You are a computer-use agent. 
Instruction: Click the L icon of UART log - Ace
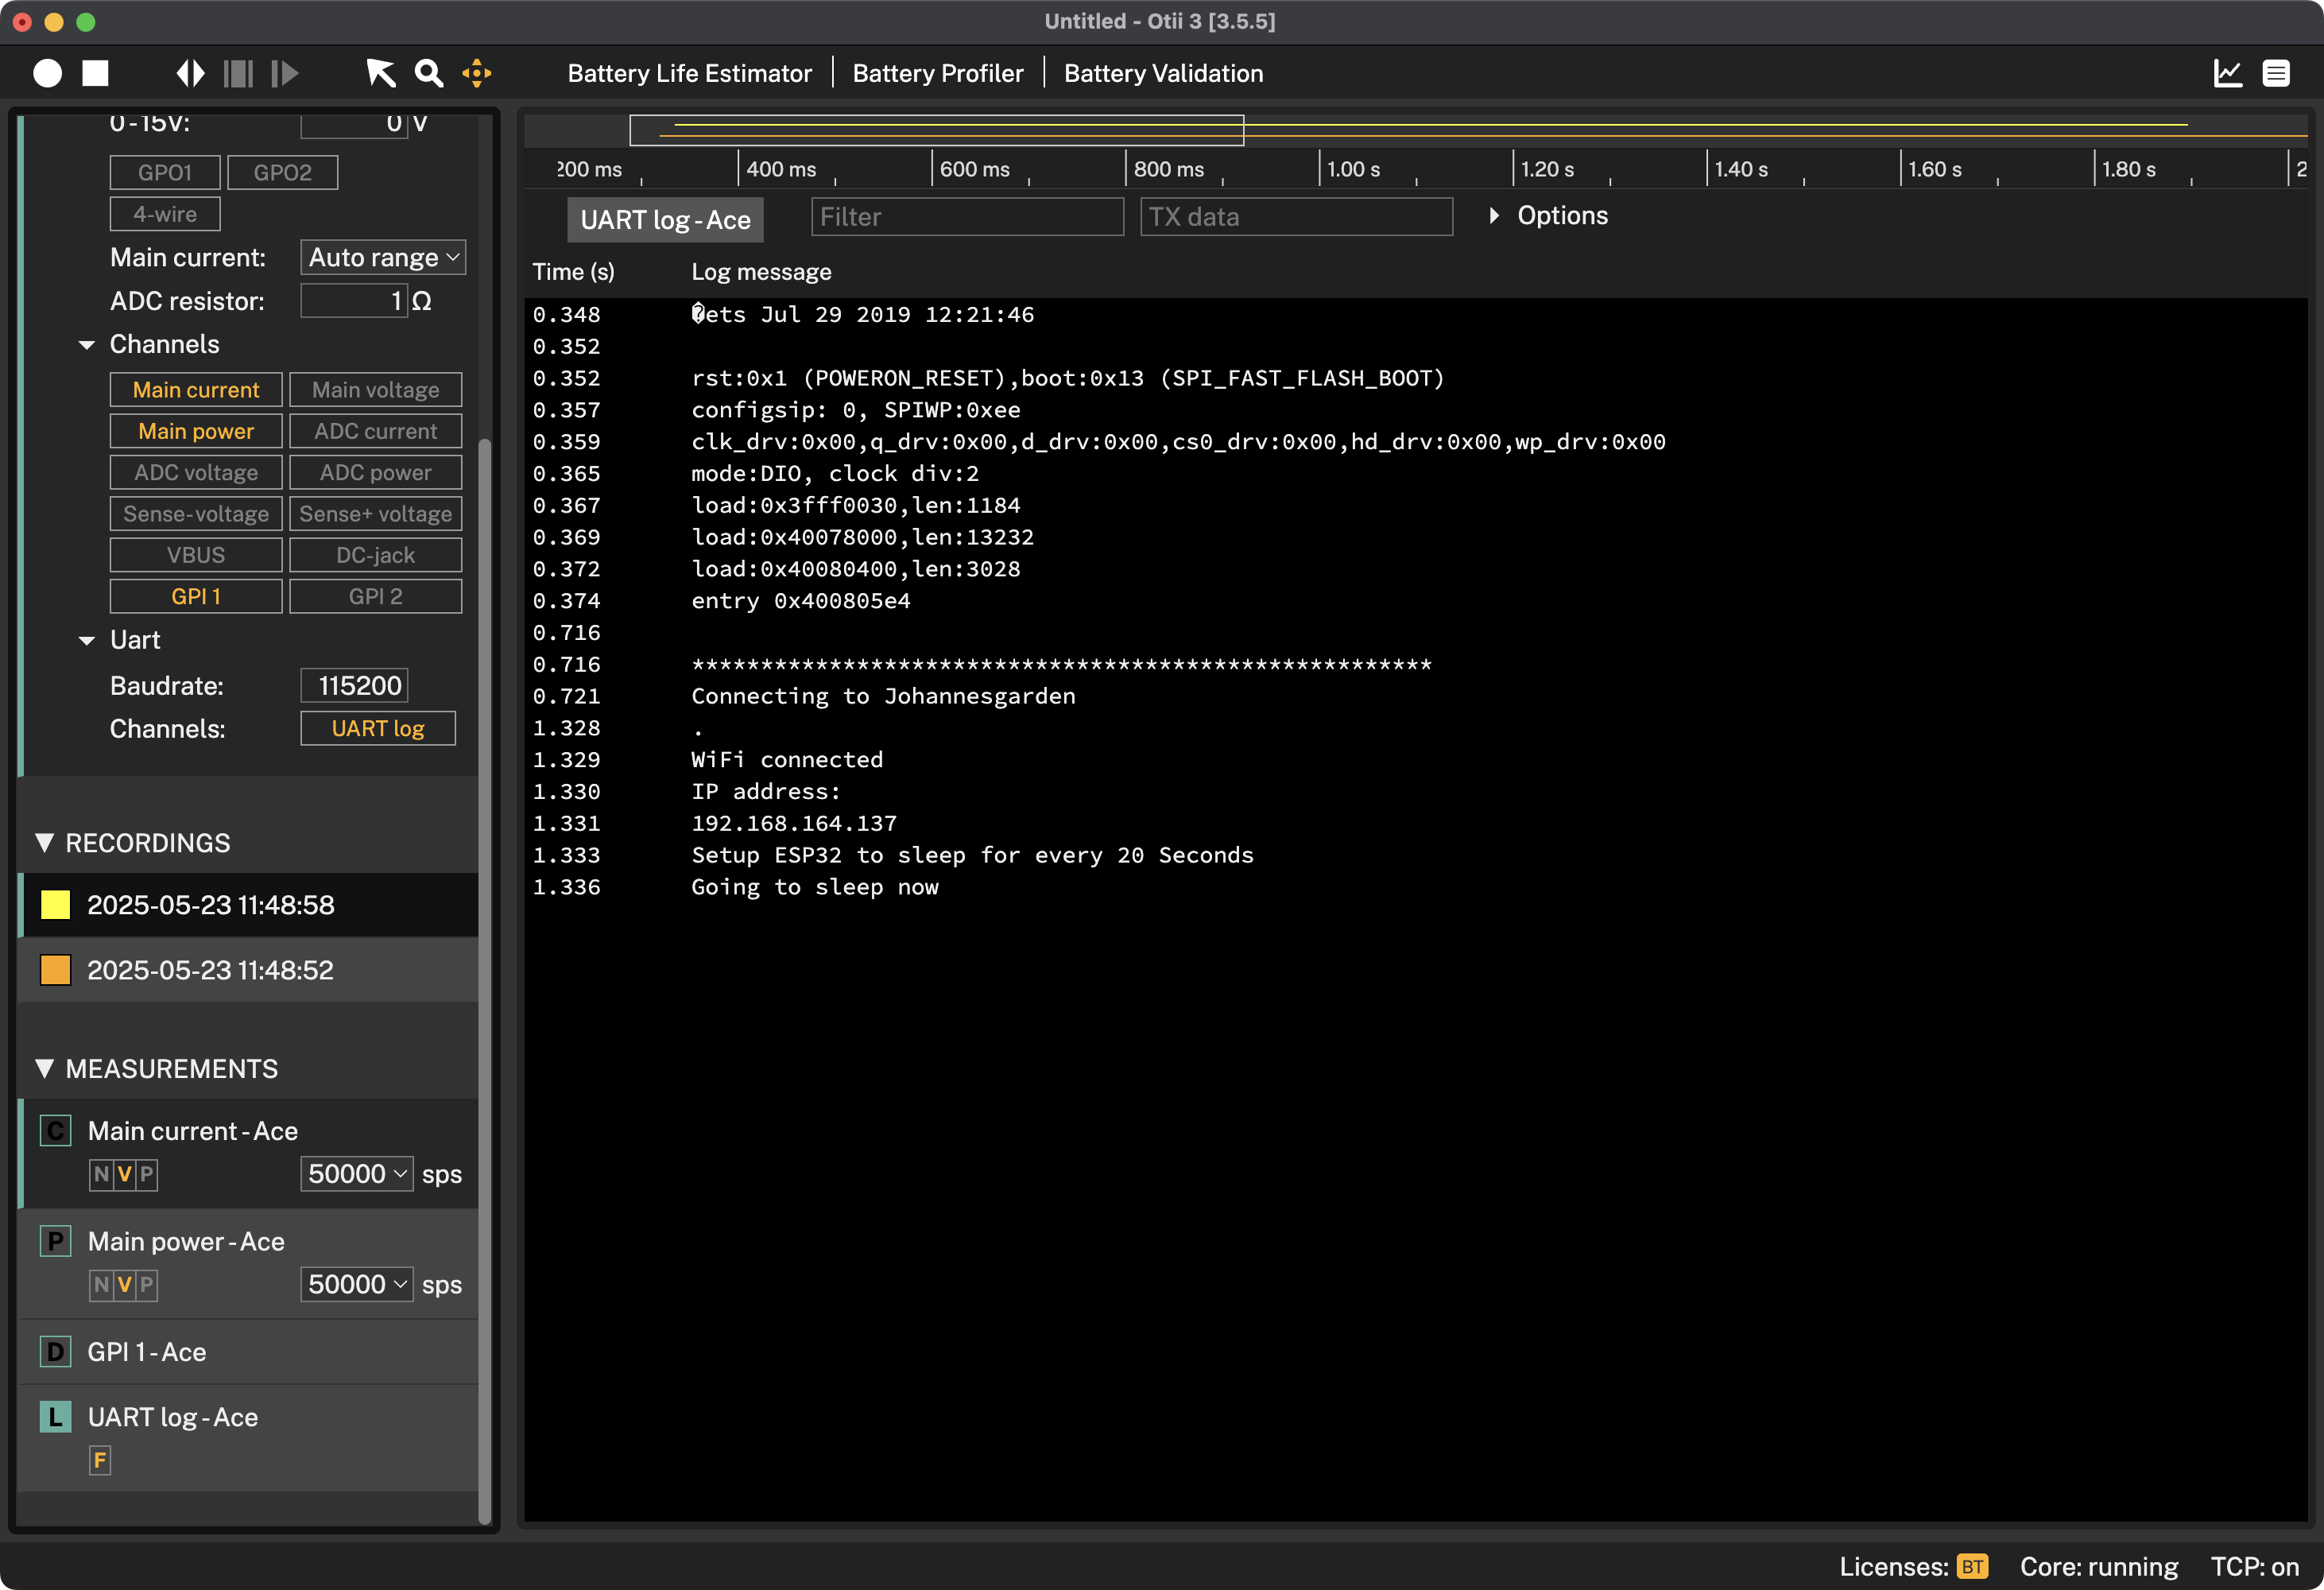click(x=55, y=1417)
